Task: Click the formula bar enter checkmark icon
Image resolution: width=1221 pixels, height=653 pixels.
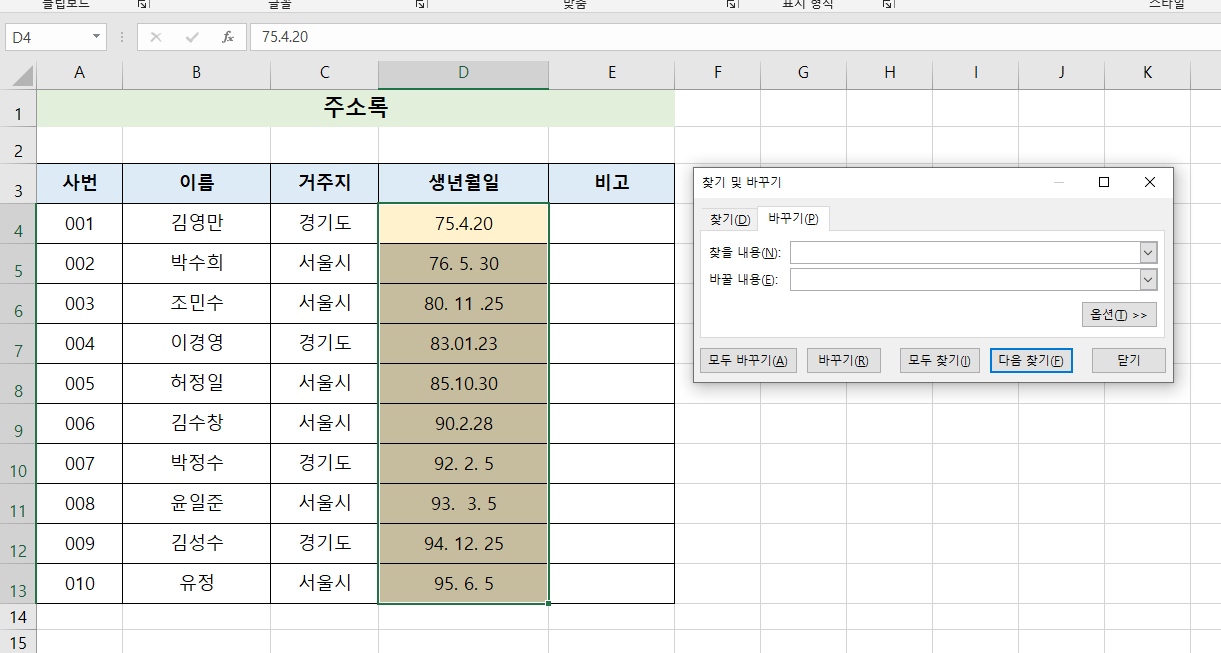Action: [x=192, y=37]
